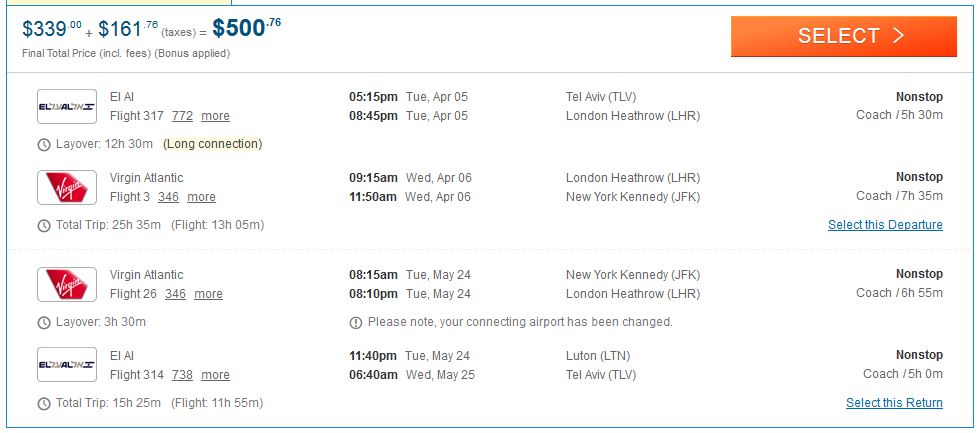
Task: Expand 'more' details for Flight 314
Action: (x=215, y=375)
